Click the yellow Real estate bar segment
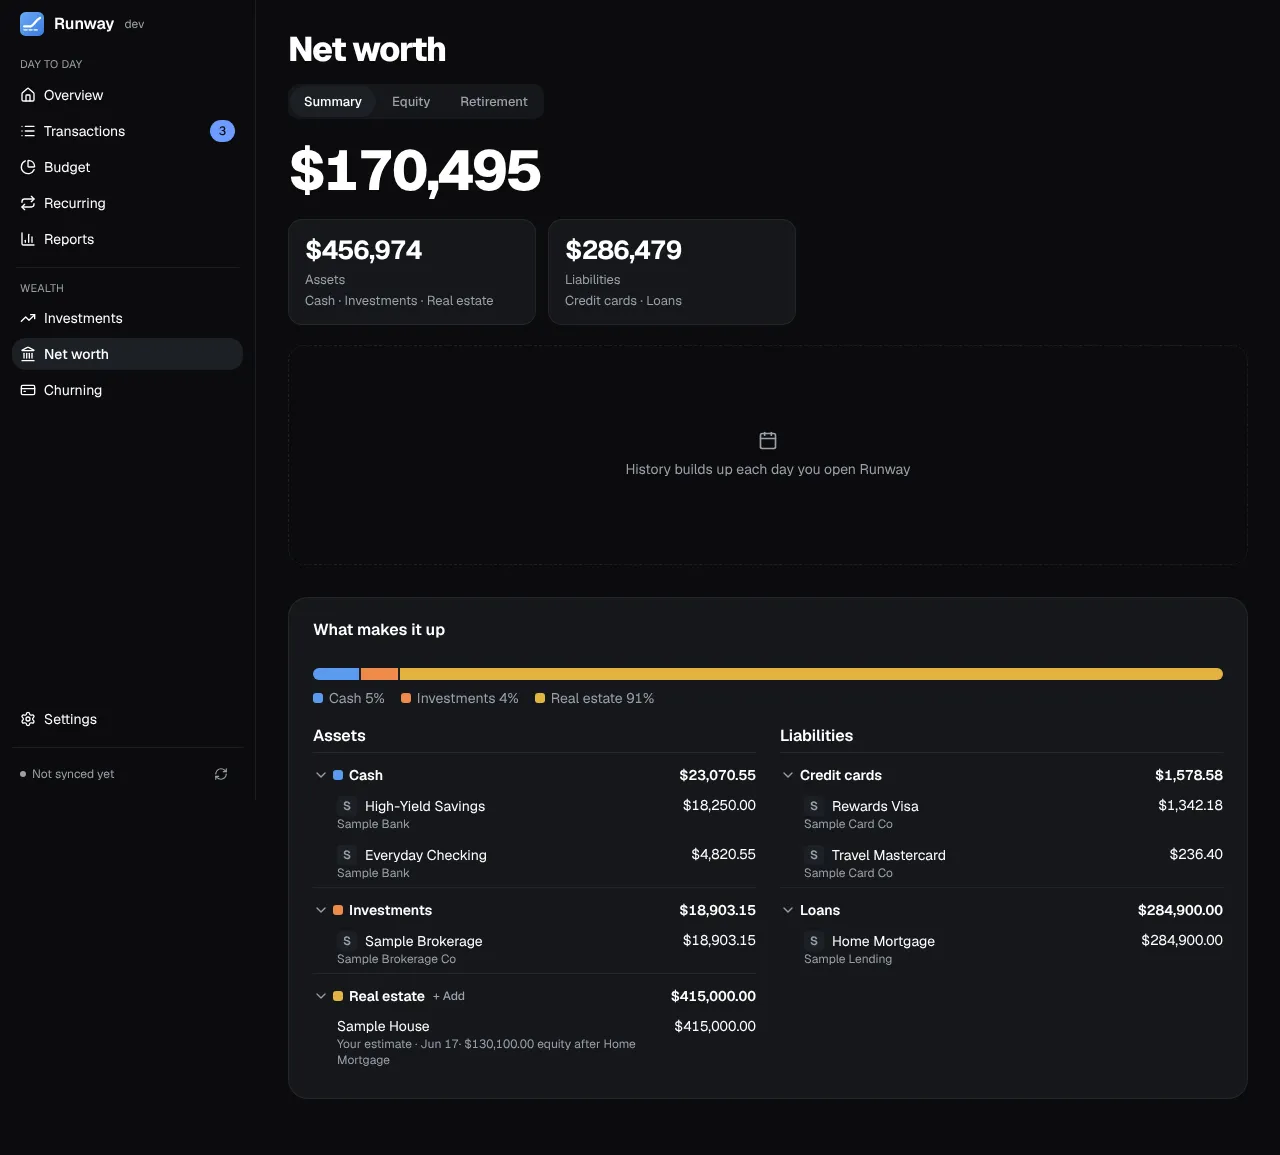 point(811,674)
